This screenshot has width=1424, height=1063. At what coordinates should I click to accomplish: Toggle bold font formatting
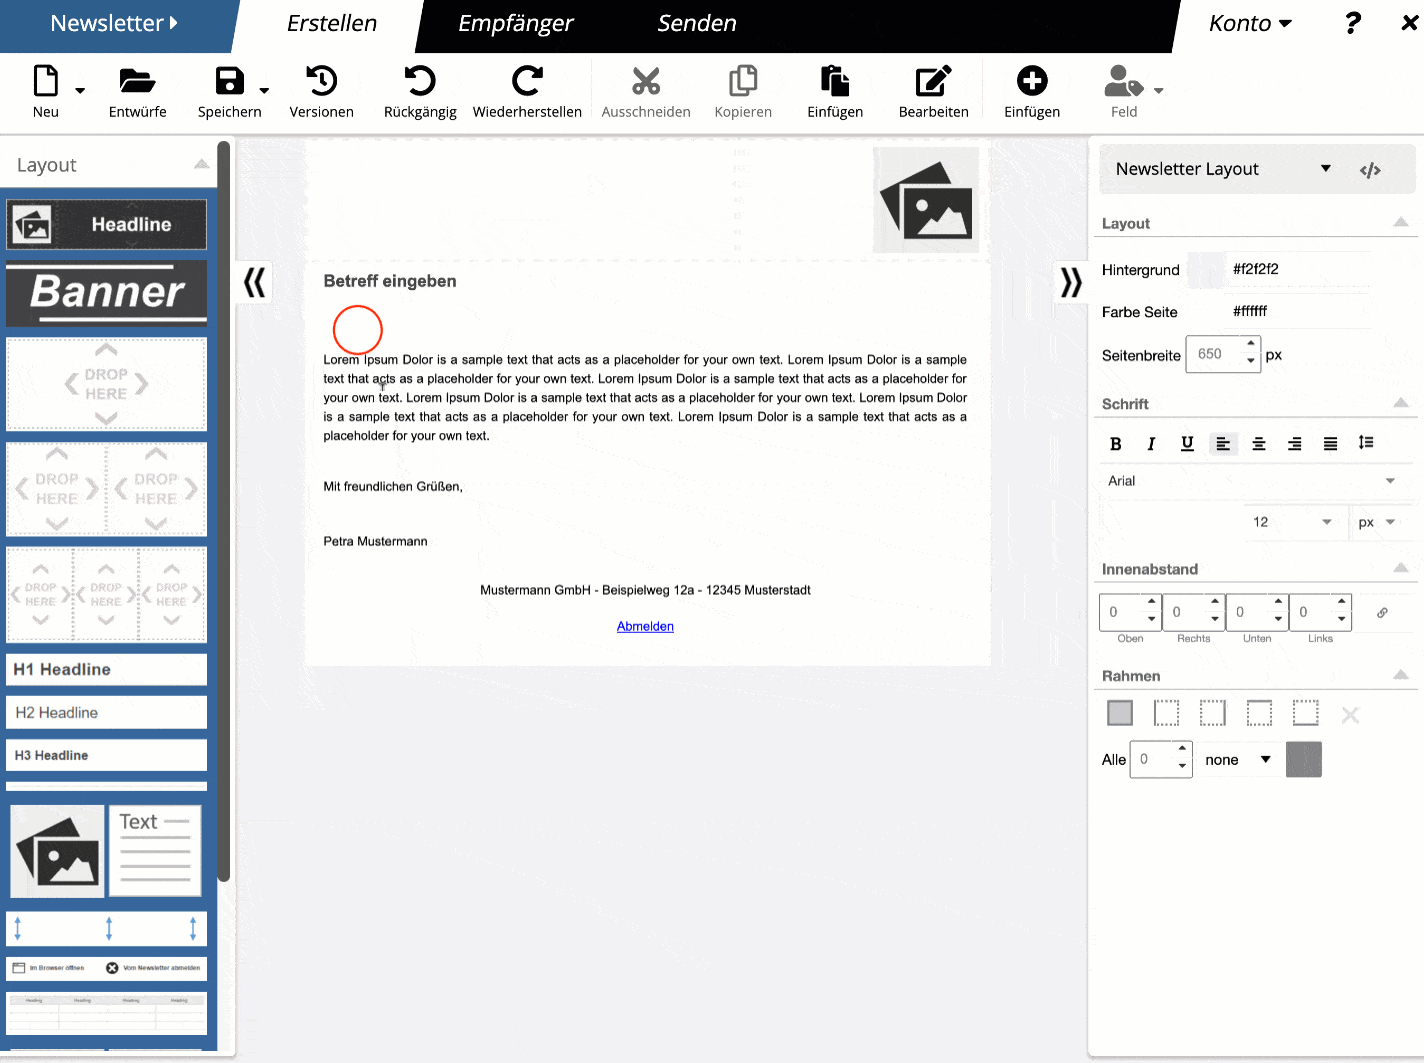click(1116, 444)
